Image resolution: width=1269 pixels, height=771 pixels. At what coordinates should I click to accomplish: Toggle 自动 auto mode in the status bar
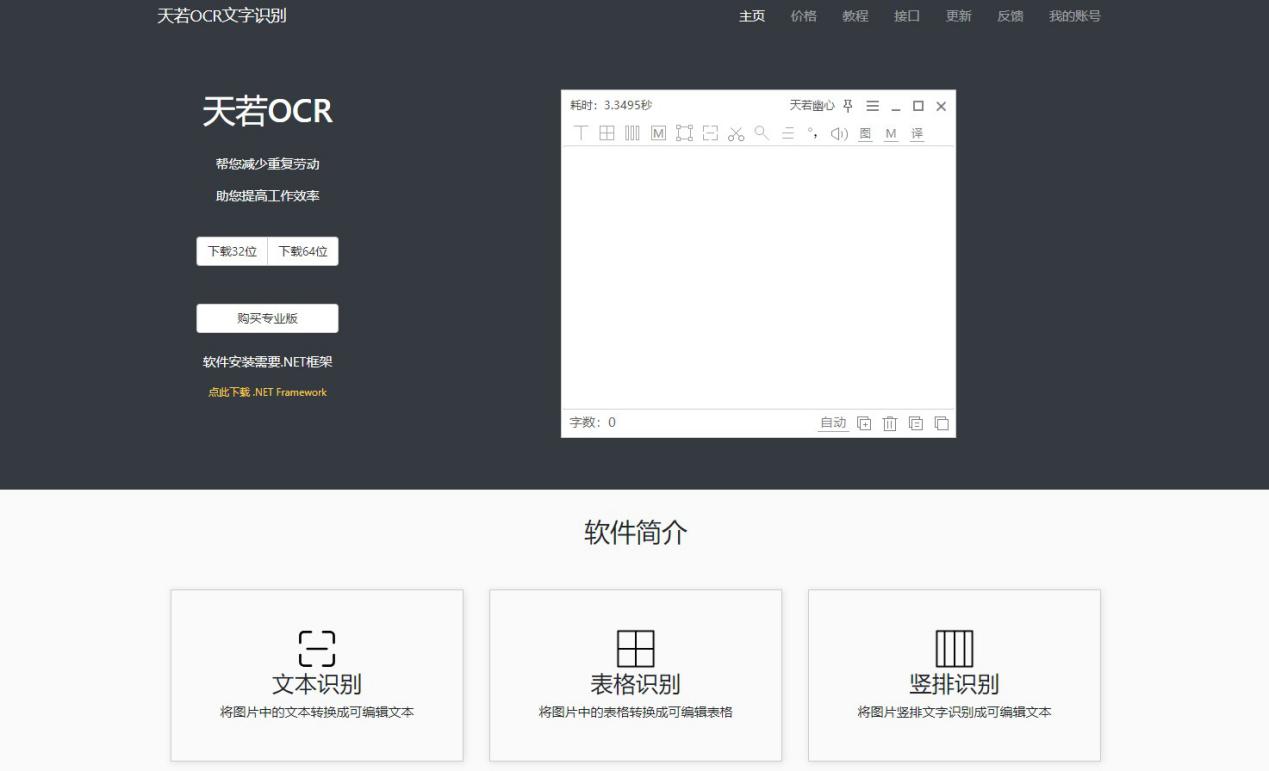(834, 423)
